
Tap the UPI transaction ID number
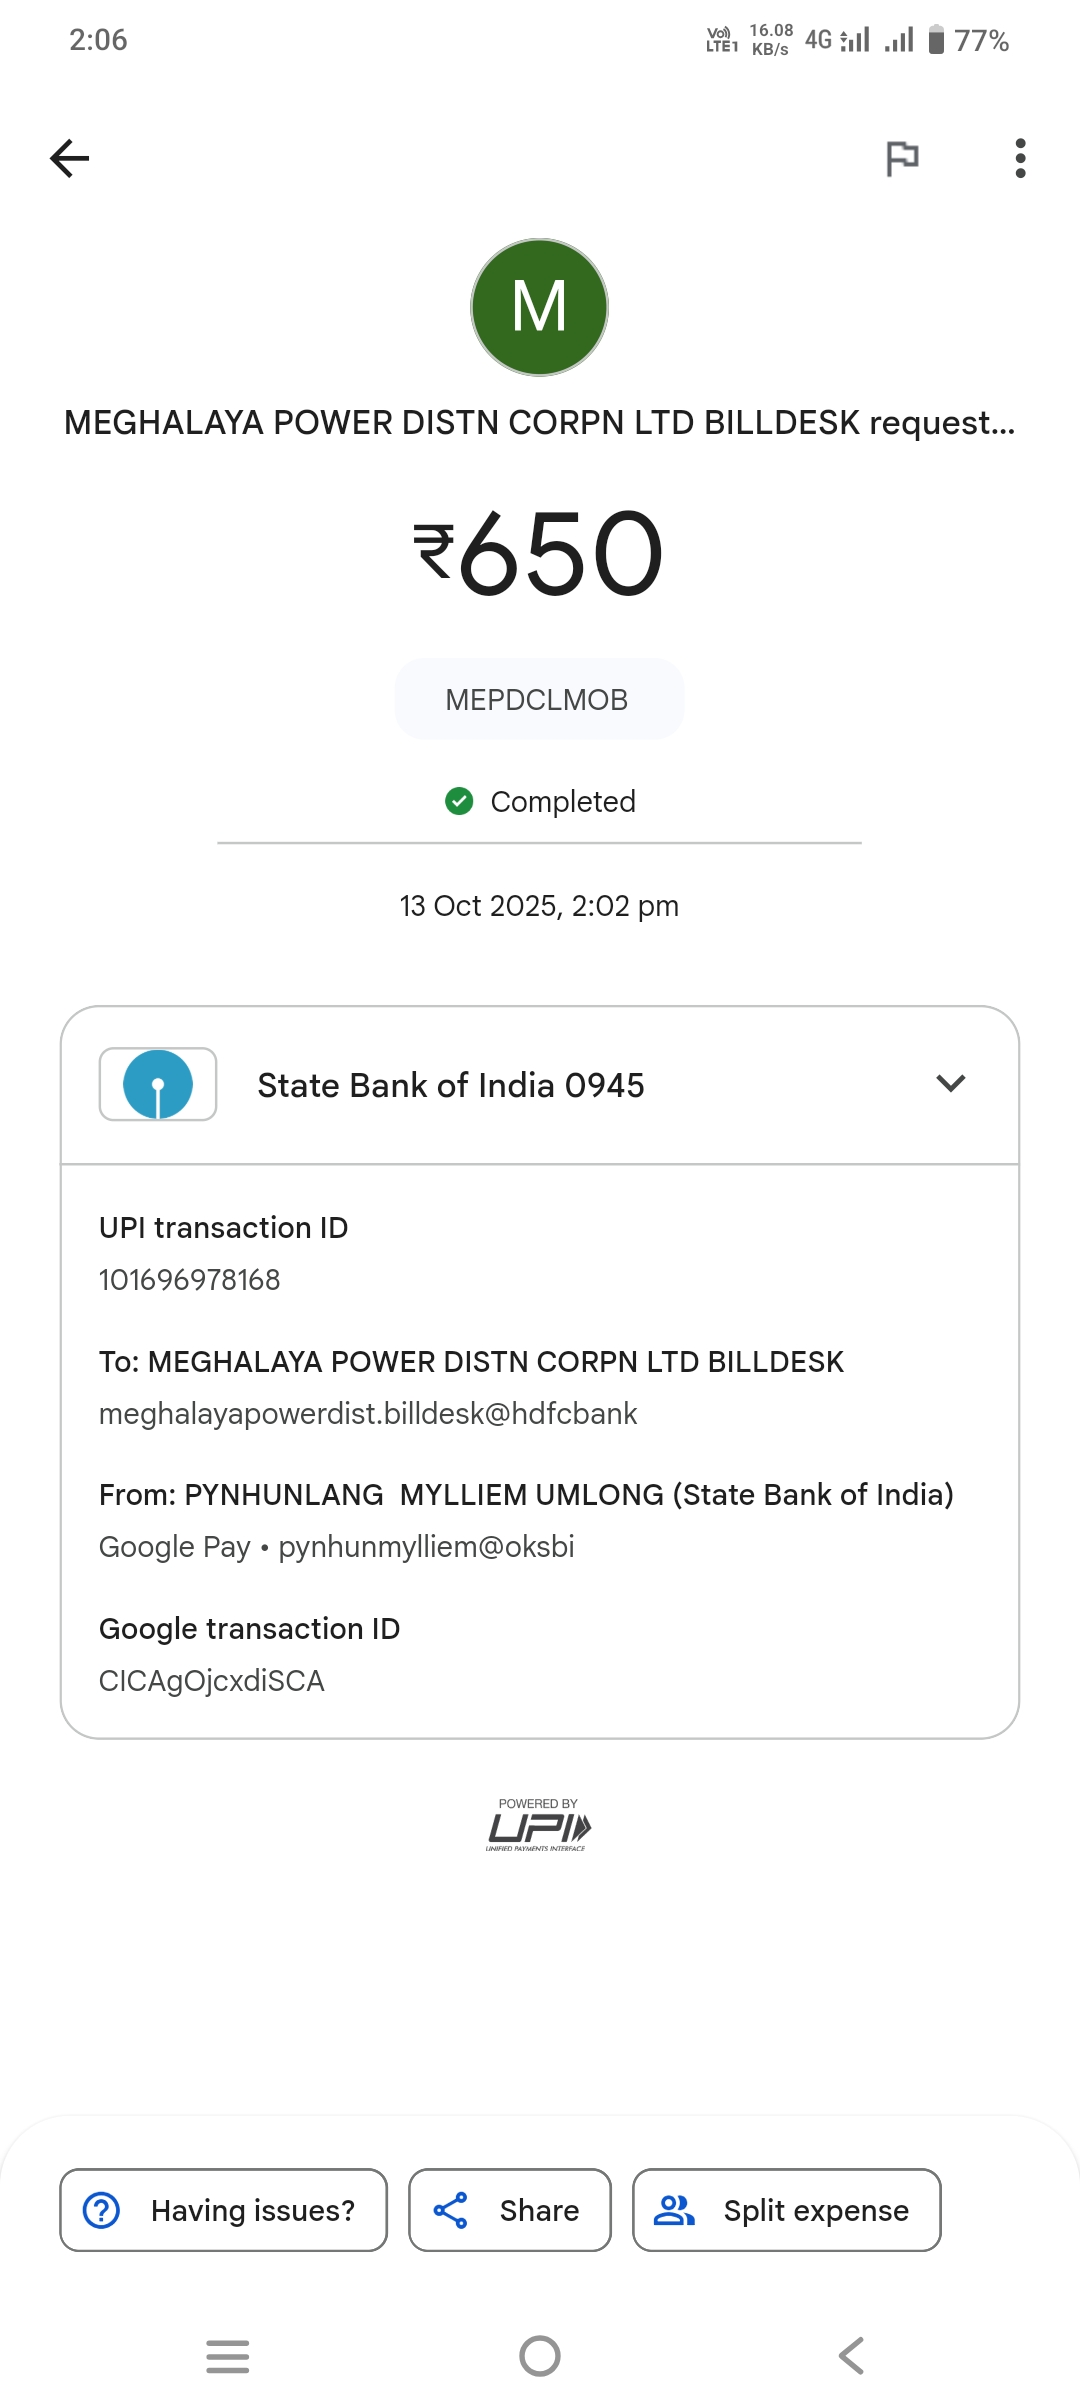point(190,1280)
